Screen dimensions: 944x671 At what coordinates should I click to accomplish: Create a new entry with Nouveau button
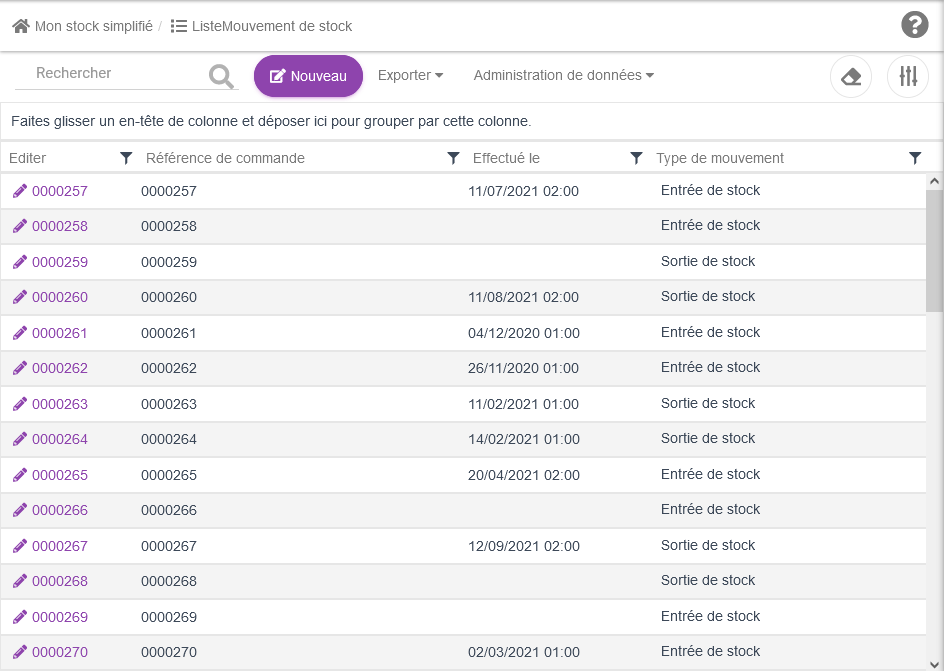click(308, 76)
